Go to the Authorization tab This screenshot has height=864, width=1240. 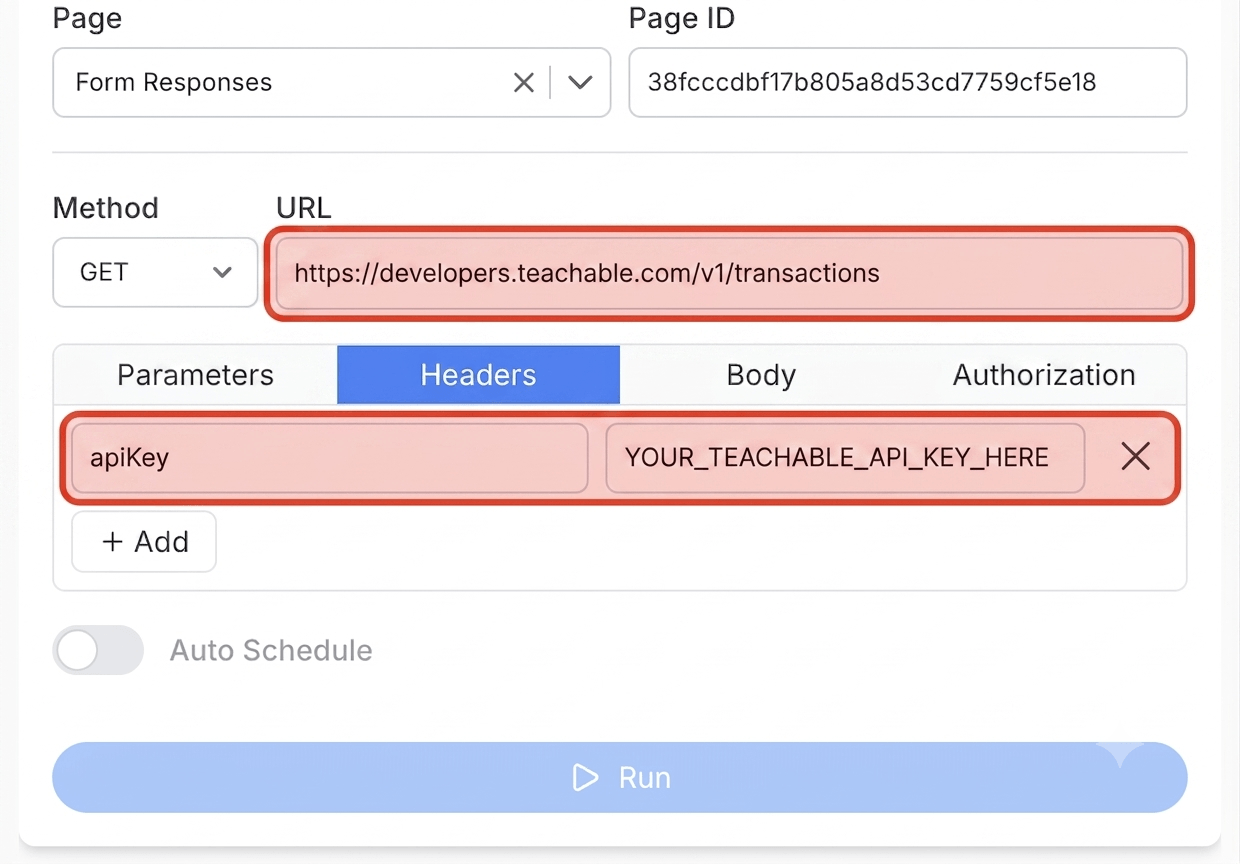click(x=1044, y=375)
